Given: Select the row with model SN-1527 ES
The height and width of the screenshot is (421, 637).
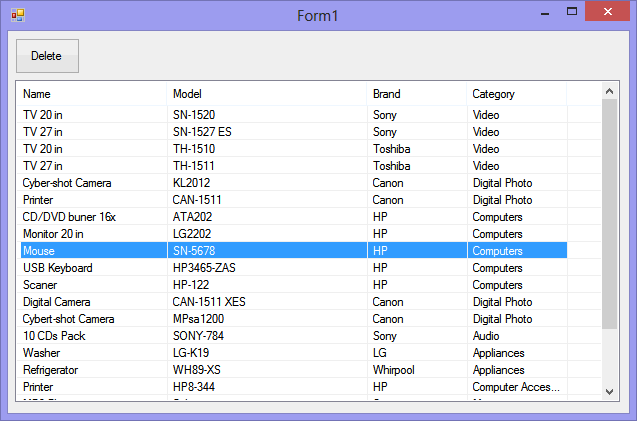Looking at the screenshot, I should 294,132.
